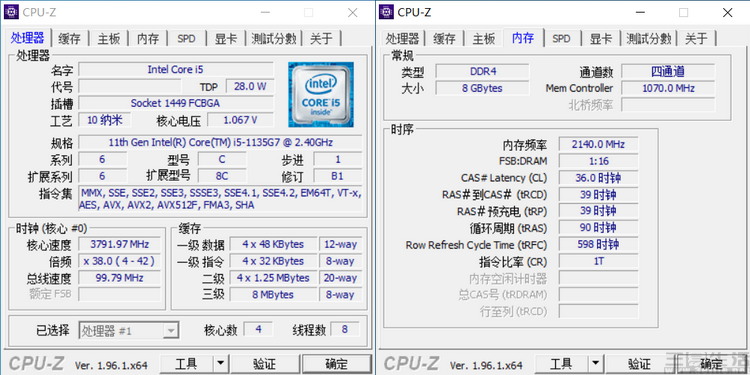Open the 主板 tab in the left window
Viewport: 750px width, 375px height.
109,38
